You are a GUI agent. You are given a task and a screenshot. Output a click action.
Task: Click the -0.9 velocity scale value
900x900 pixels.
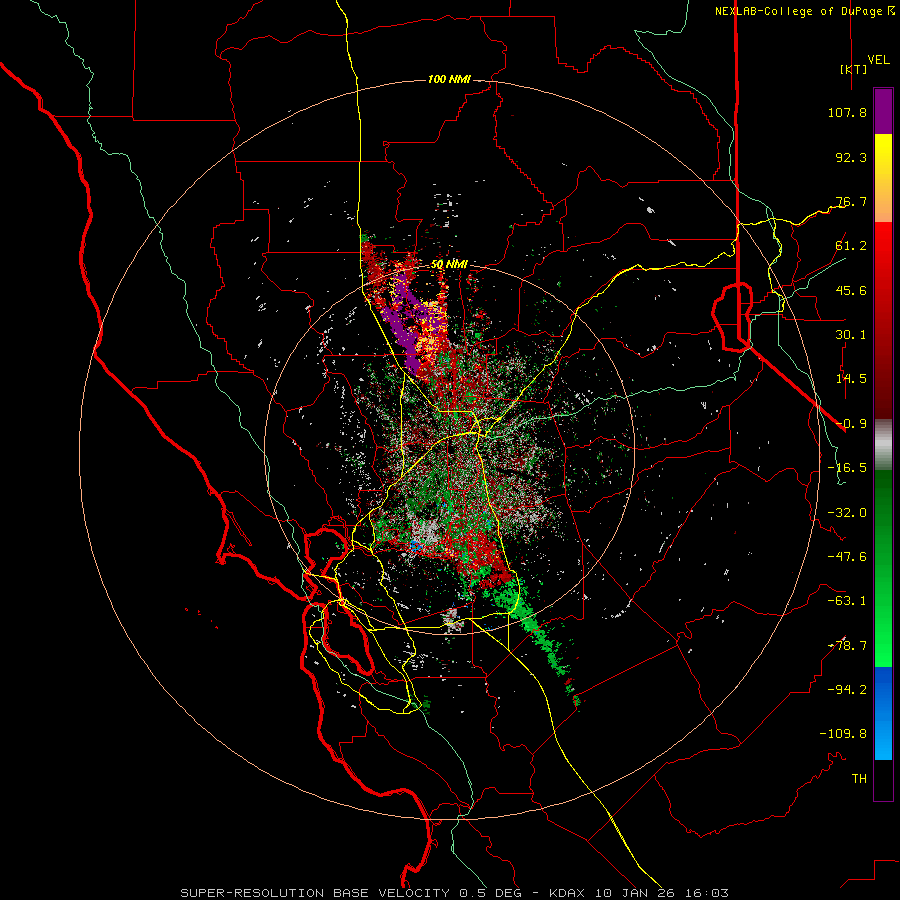(x=851, y=424)
